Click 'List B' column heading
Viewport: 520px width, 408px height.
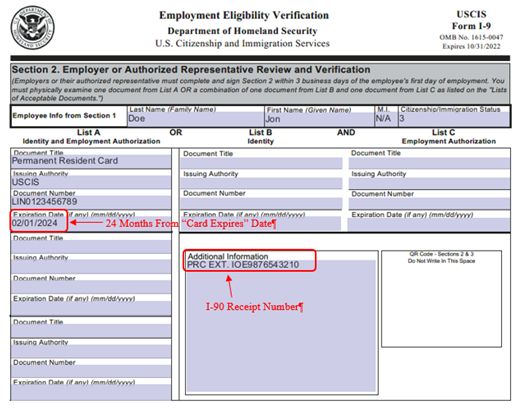coord(260,132)
